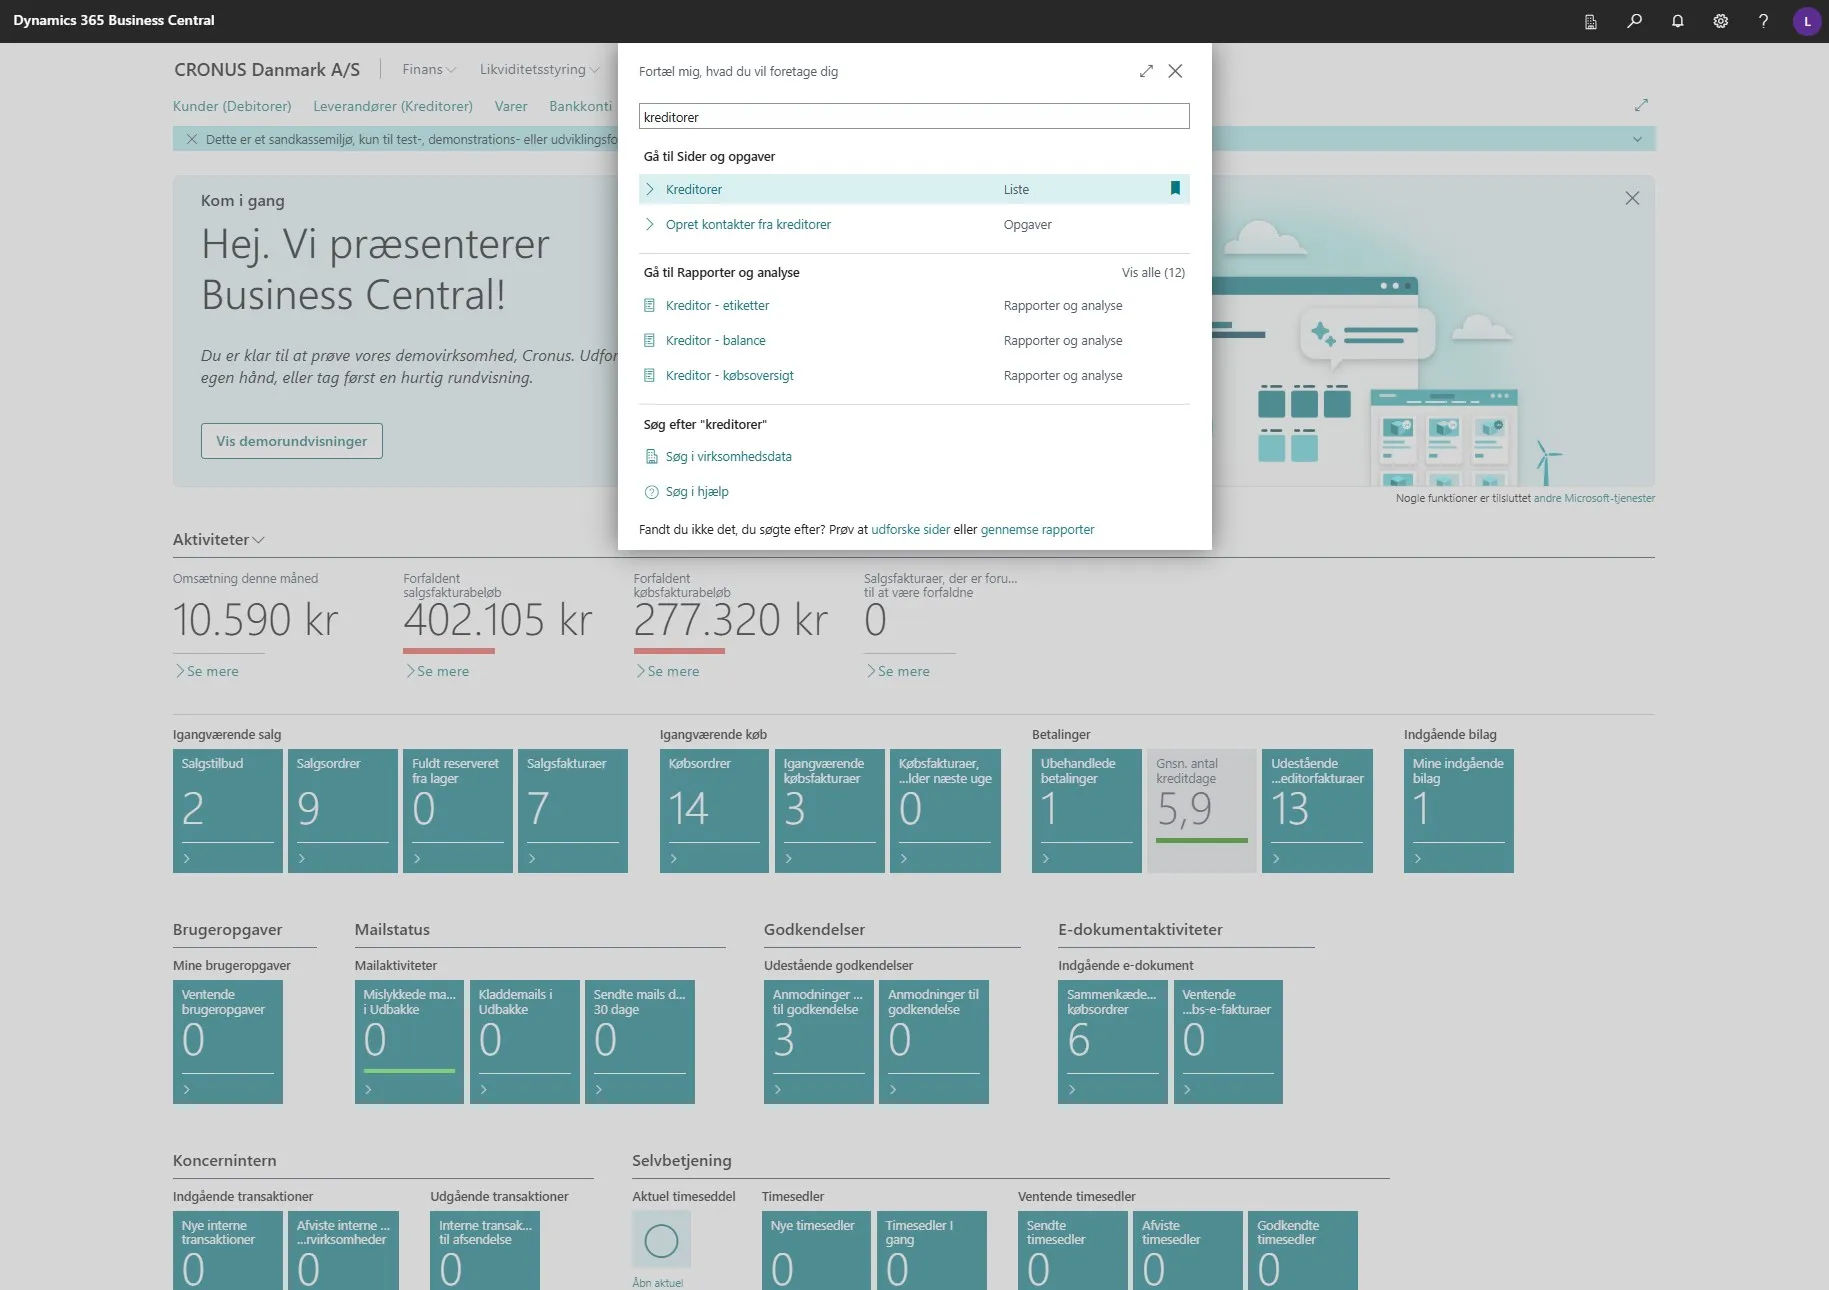Click Vis demorundvisninger button
The image size is (1829, 1290).
(292, 441)
